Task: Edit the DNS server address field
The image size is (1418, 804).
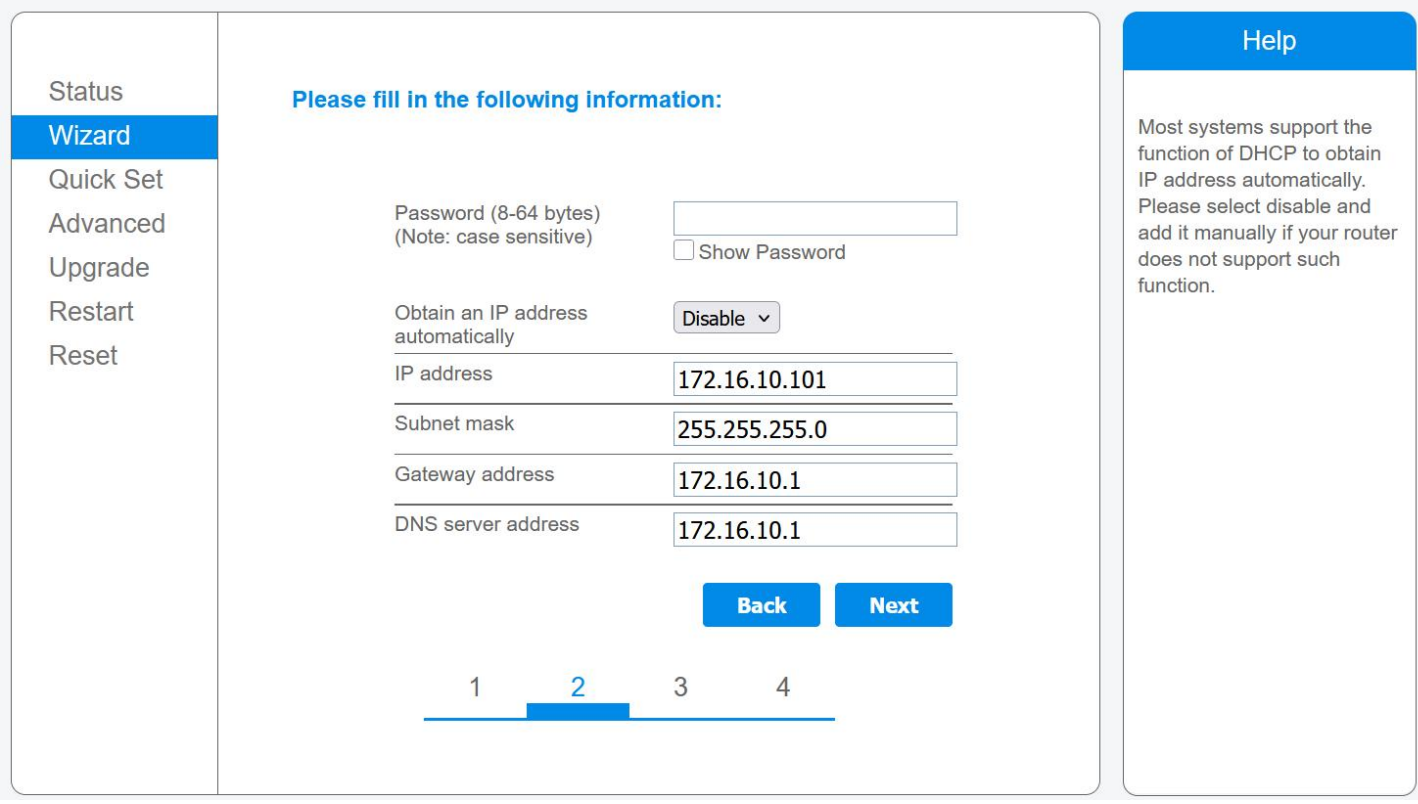Action: coord(814,530)
